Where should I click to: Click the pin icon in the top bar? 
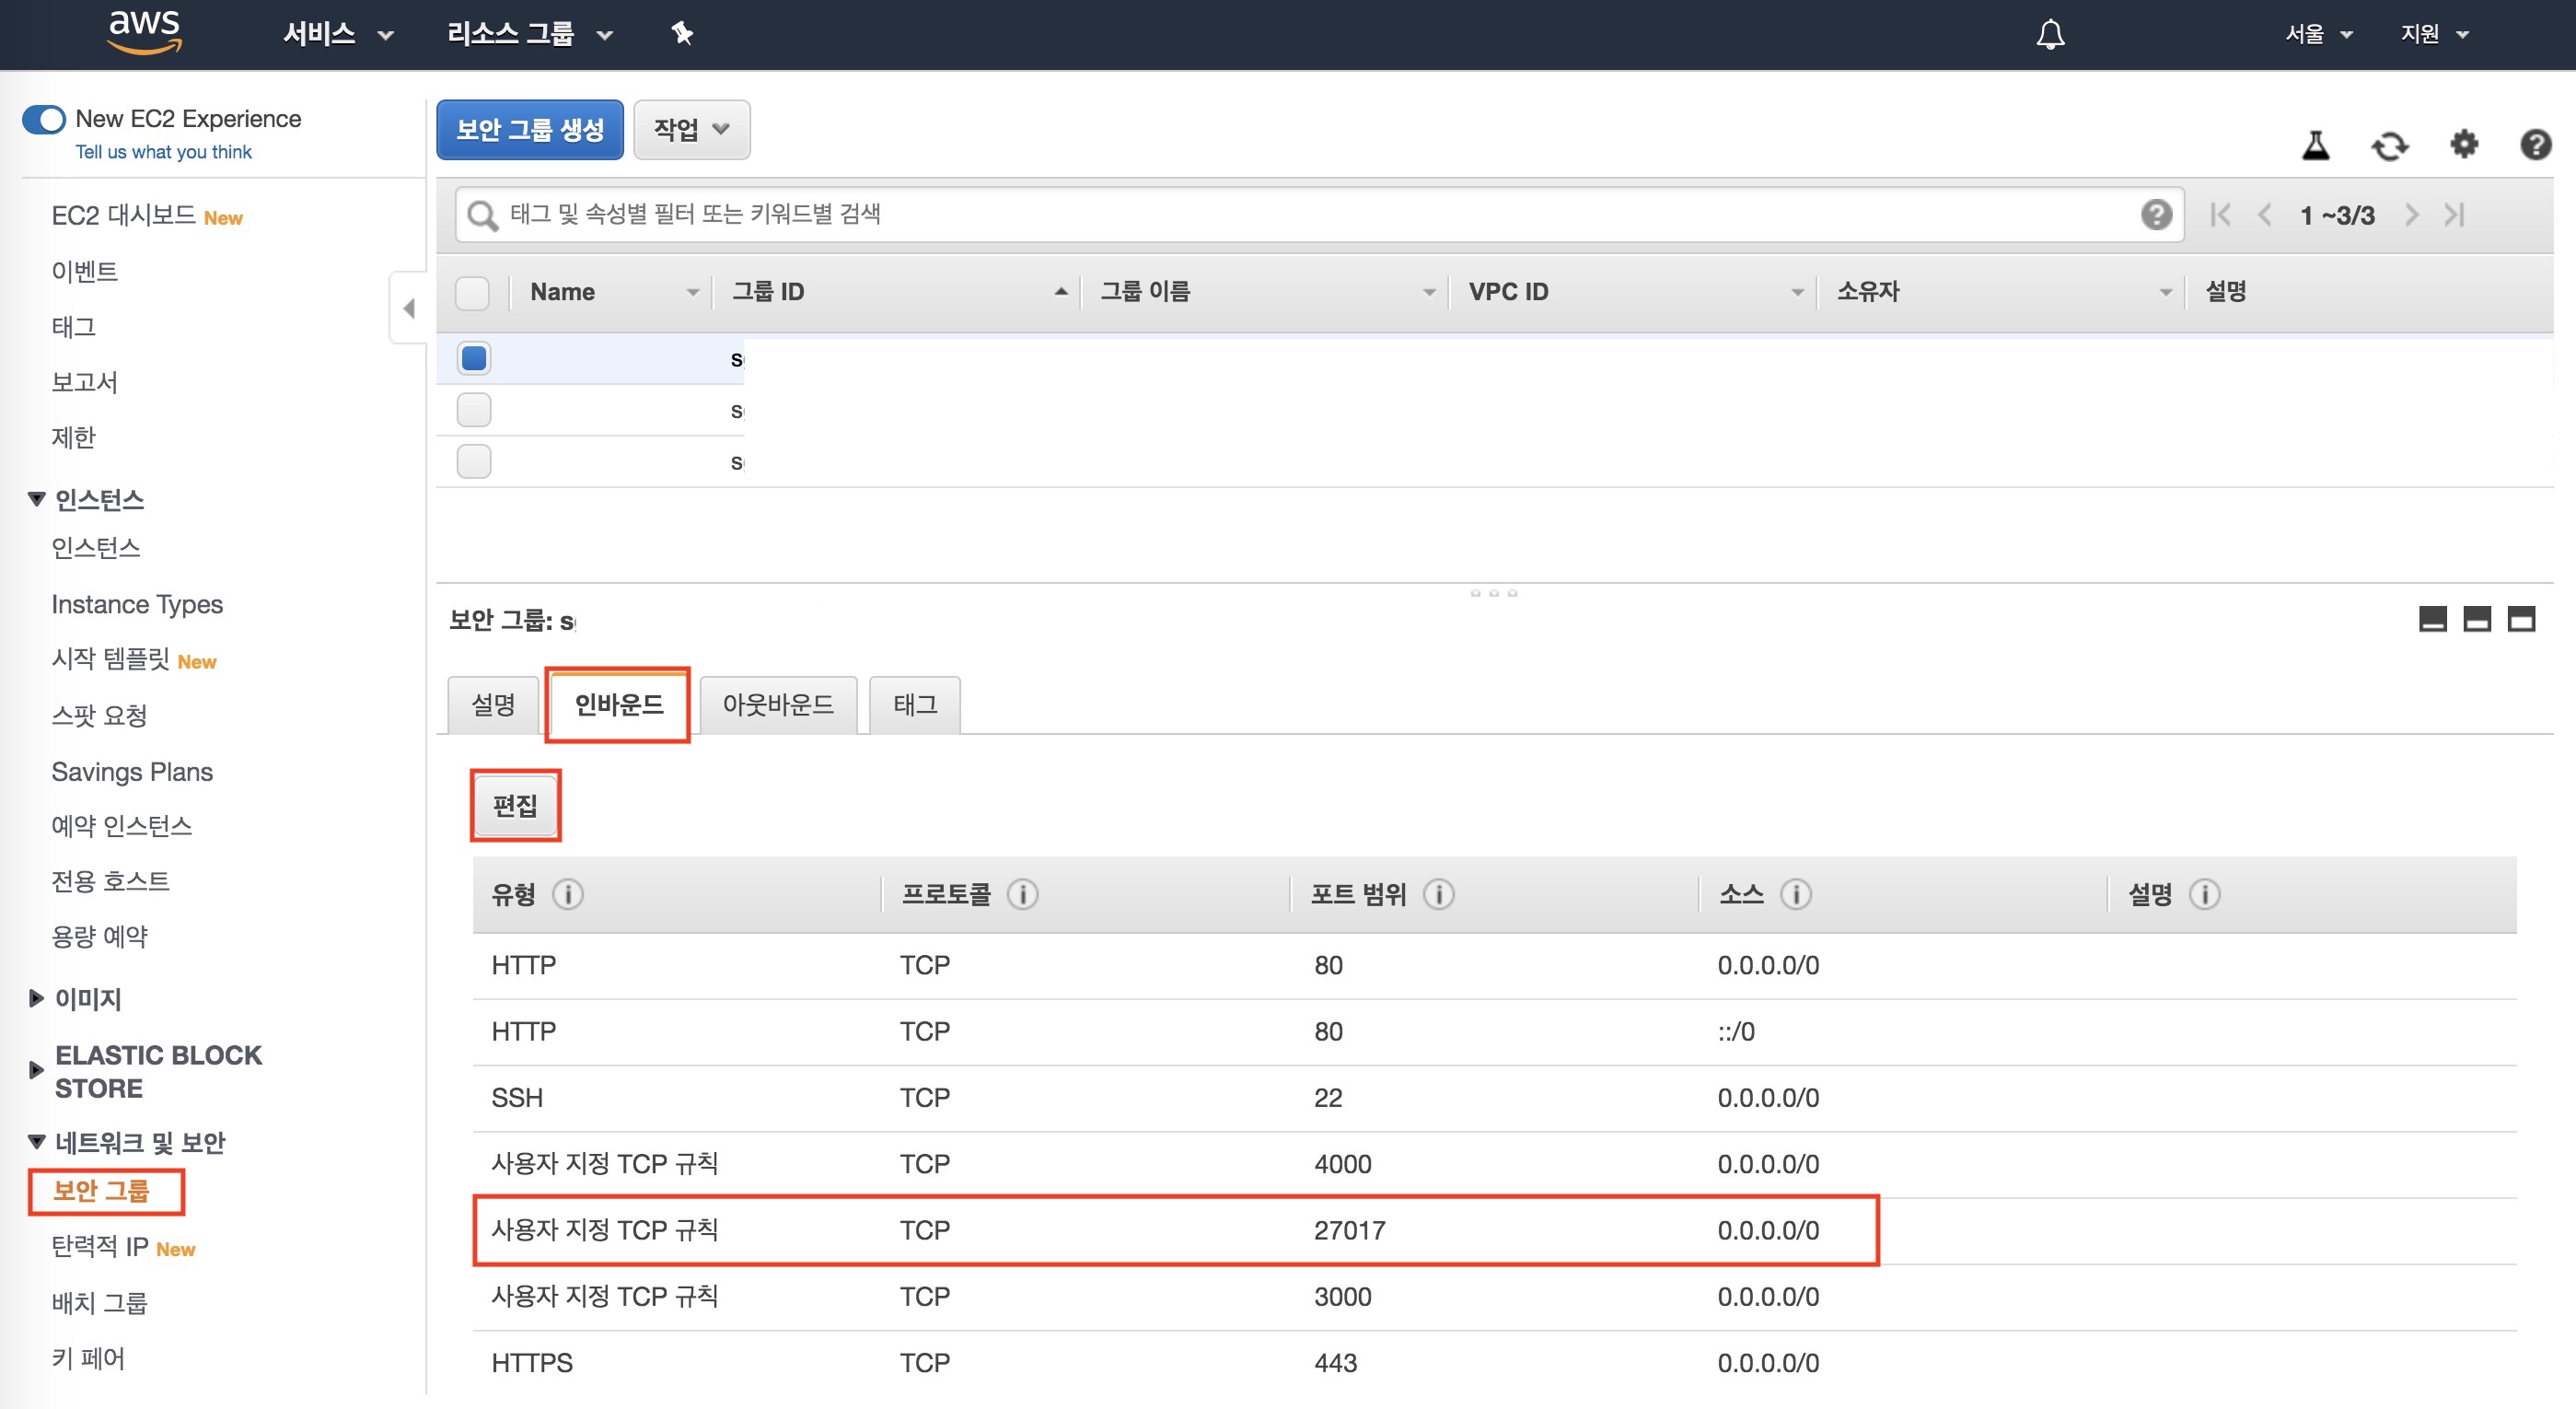(x=681, y=32)
